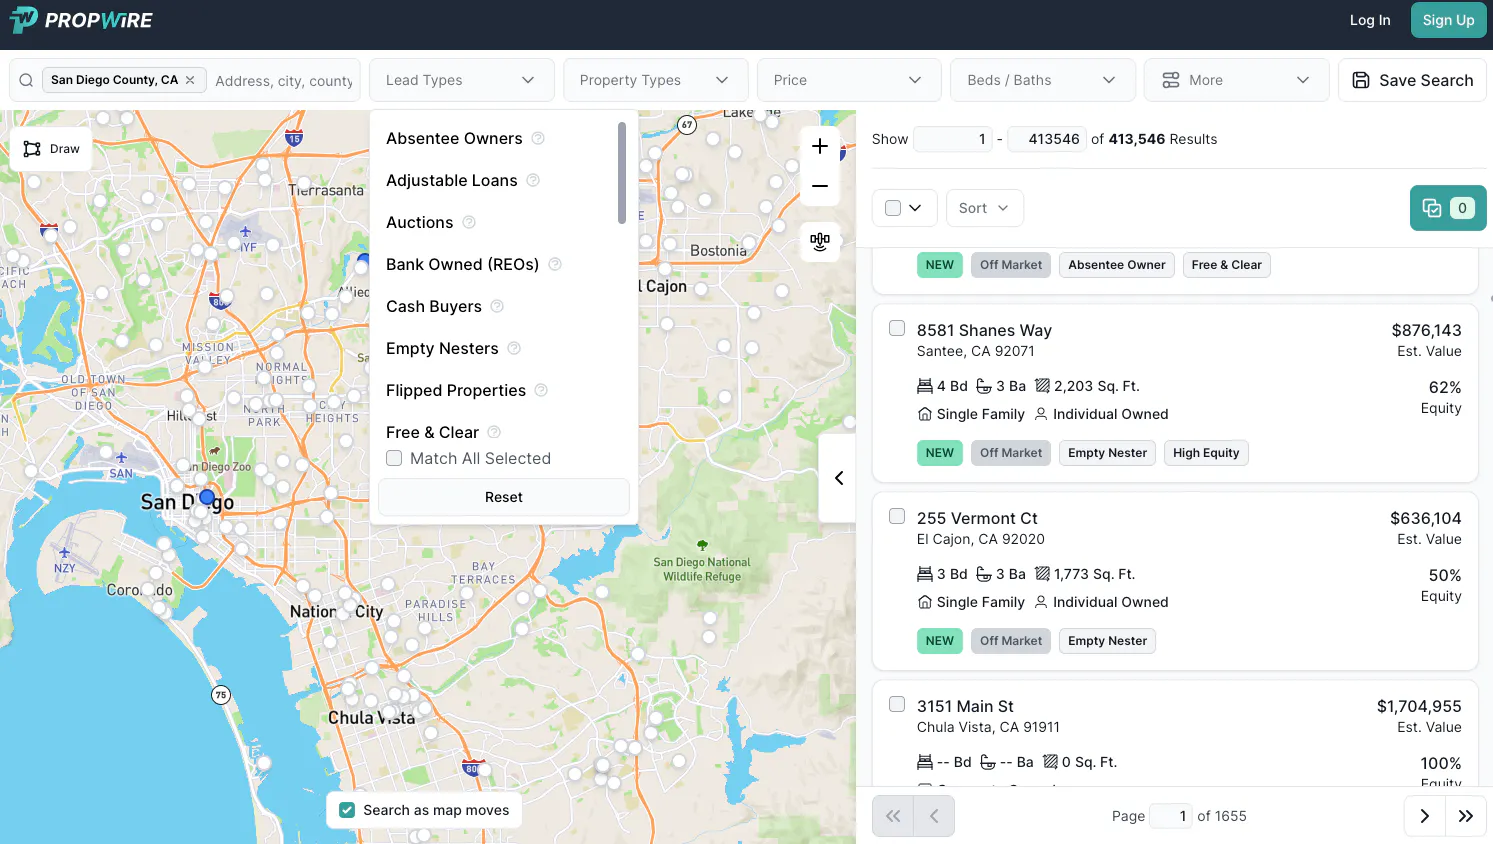
Task: Click the Absentee Owners help icon
Action: (x=538, y=138)
